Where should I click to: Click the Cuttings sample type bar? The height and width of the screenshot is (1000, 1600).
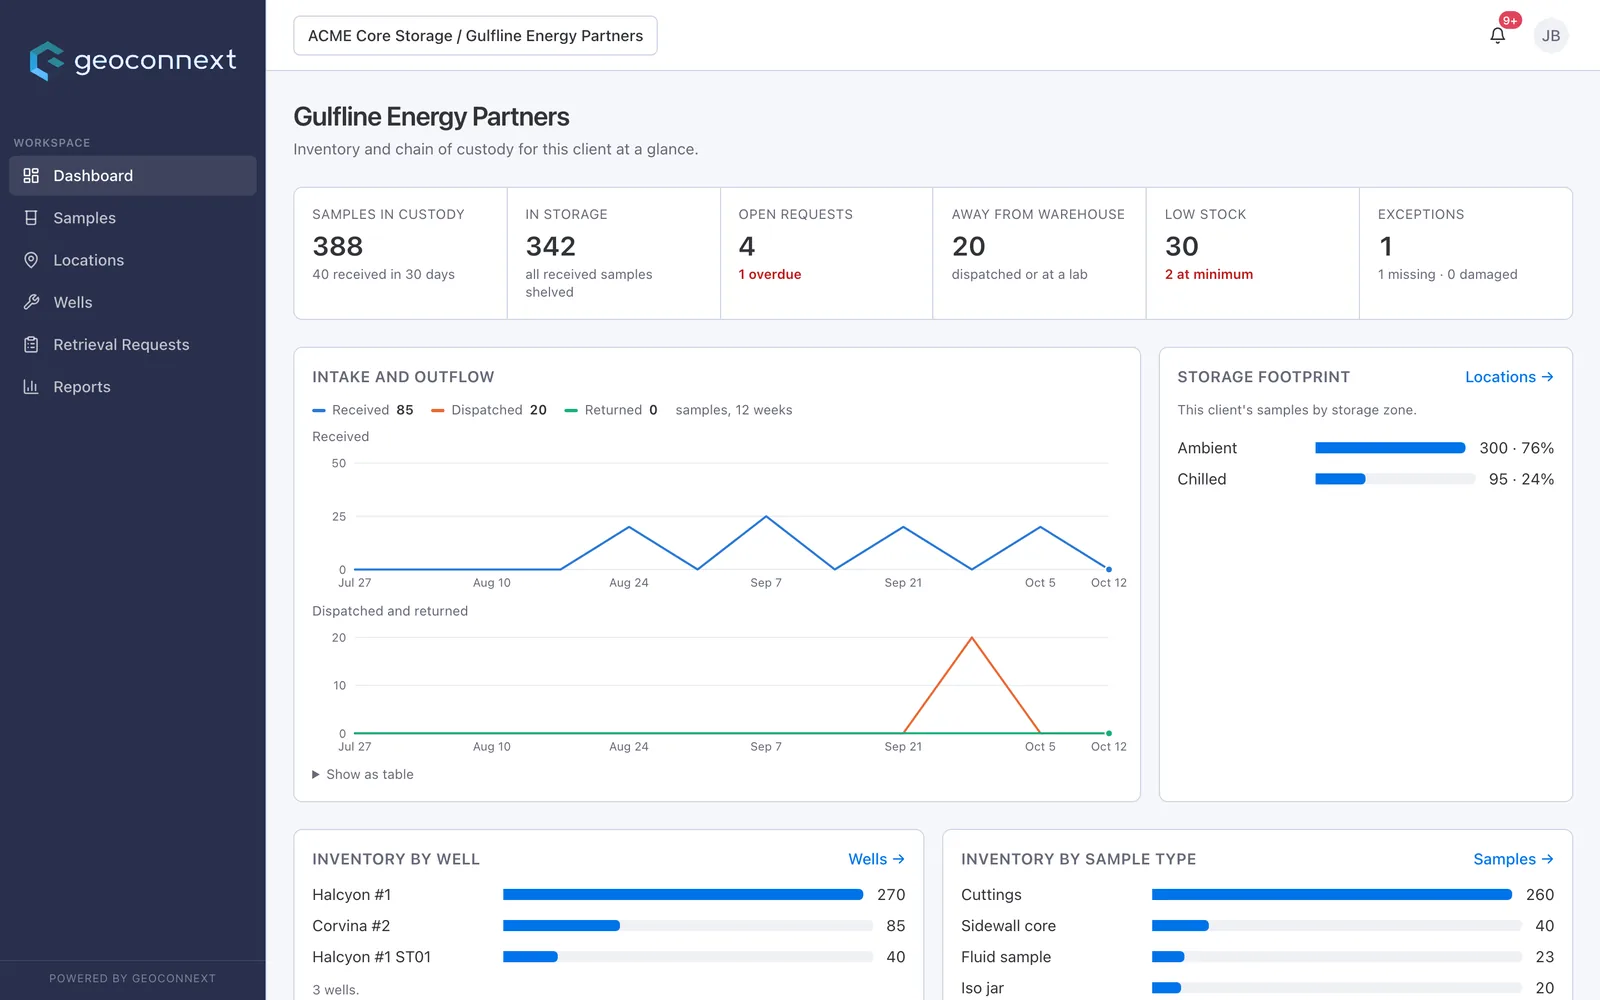[x=1337, y=895]
